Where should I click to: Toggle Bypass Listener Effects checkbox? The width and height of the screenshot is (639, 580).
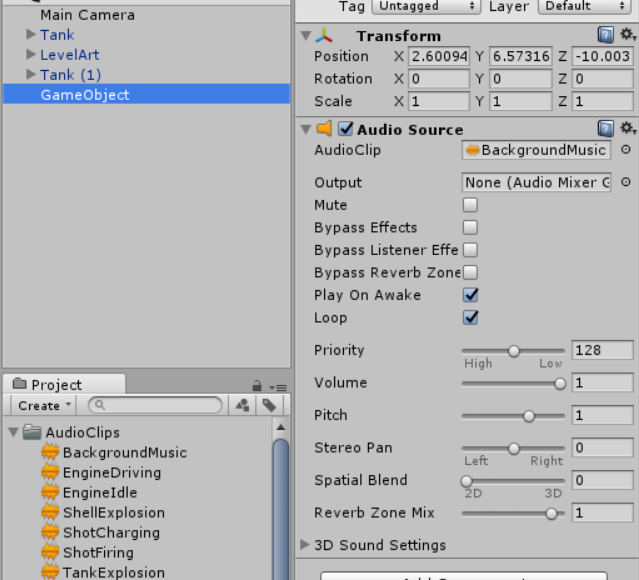pyautogui.click(x=470, y=250)
